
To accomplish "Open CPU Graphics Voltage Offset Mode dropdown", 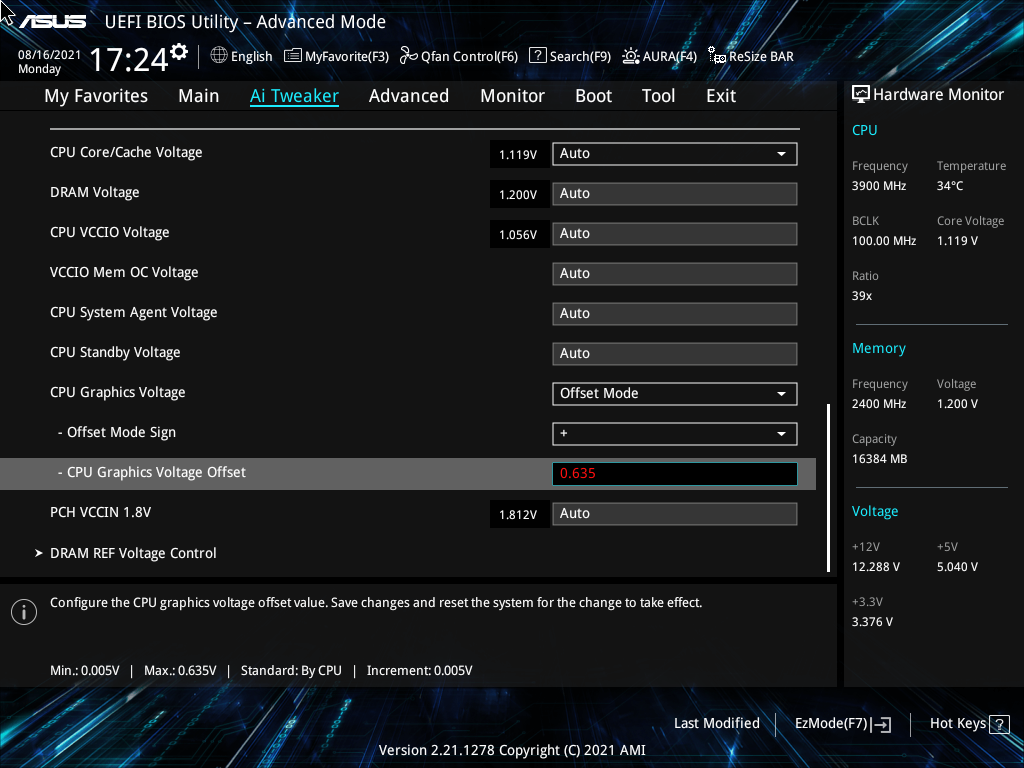I will [675, 394].
